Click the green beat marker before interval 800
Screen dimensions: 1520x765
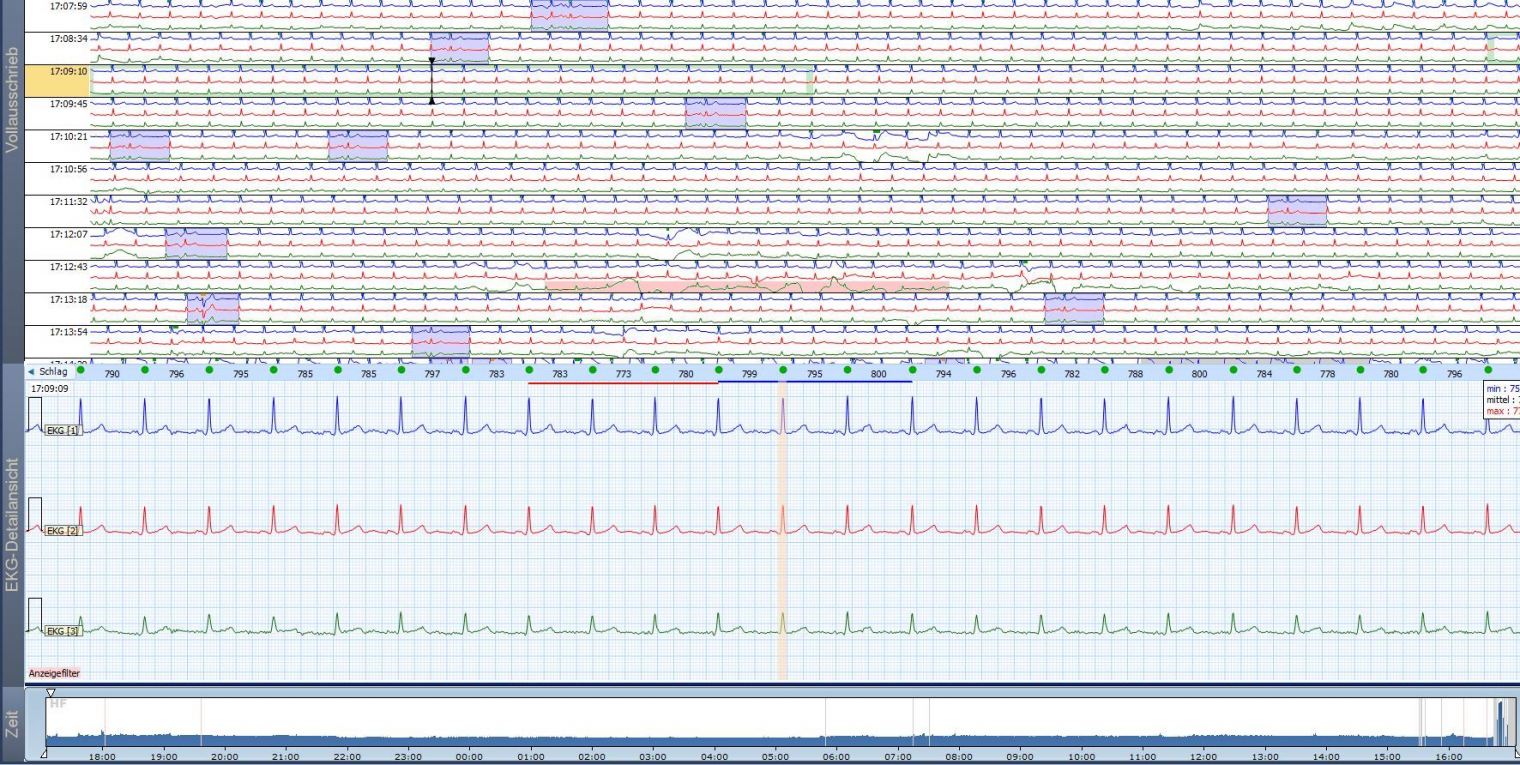847,369
